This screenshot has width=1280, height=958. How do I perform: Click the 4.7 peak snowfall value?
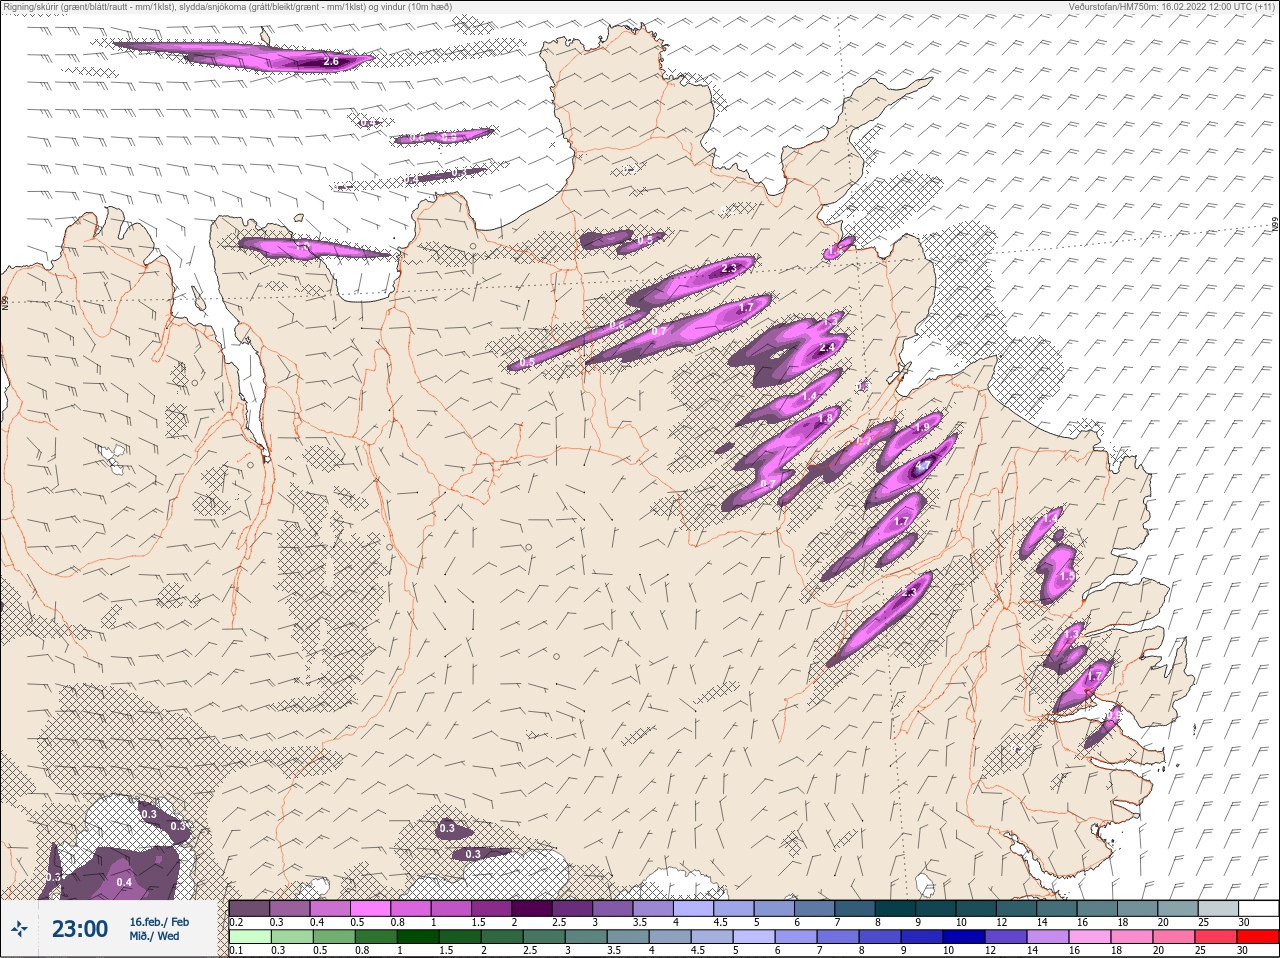click(922, 465)
